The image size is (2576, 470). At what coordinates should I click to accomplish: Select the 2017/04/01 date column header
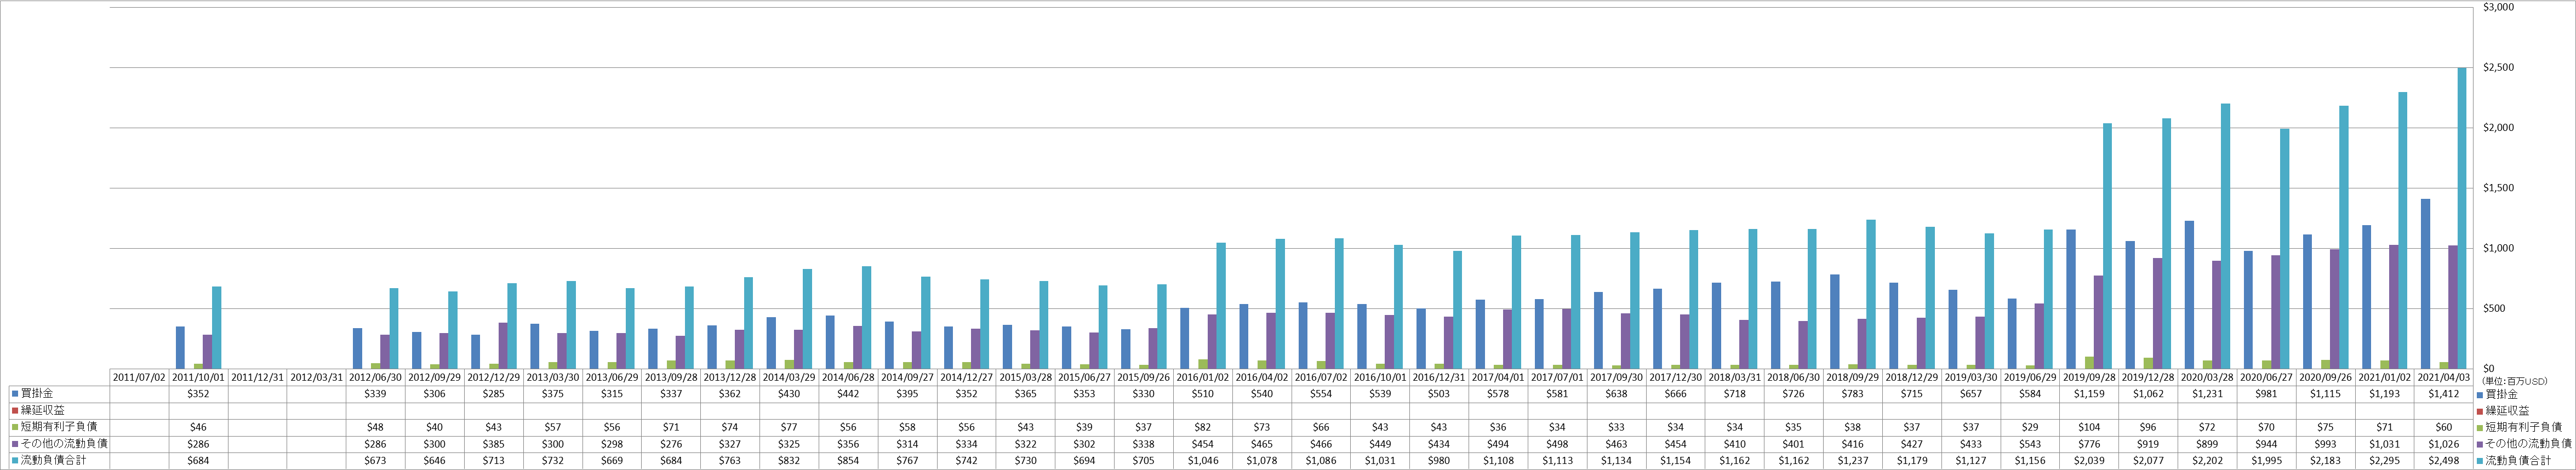[x=1498, y=378]
